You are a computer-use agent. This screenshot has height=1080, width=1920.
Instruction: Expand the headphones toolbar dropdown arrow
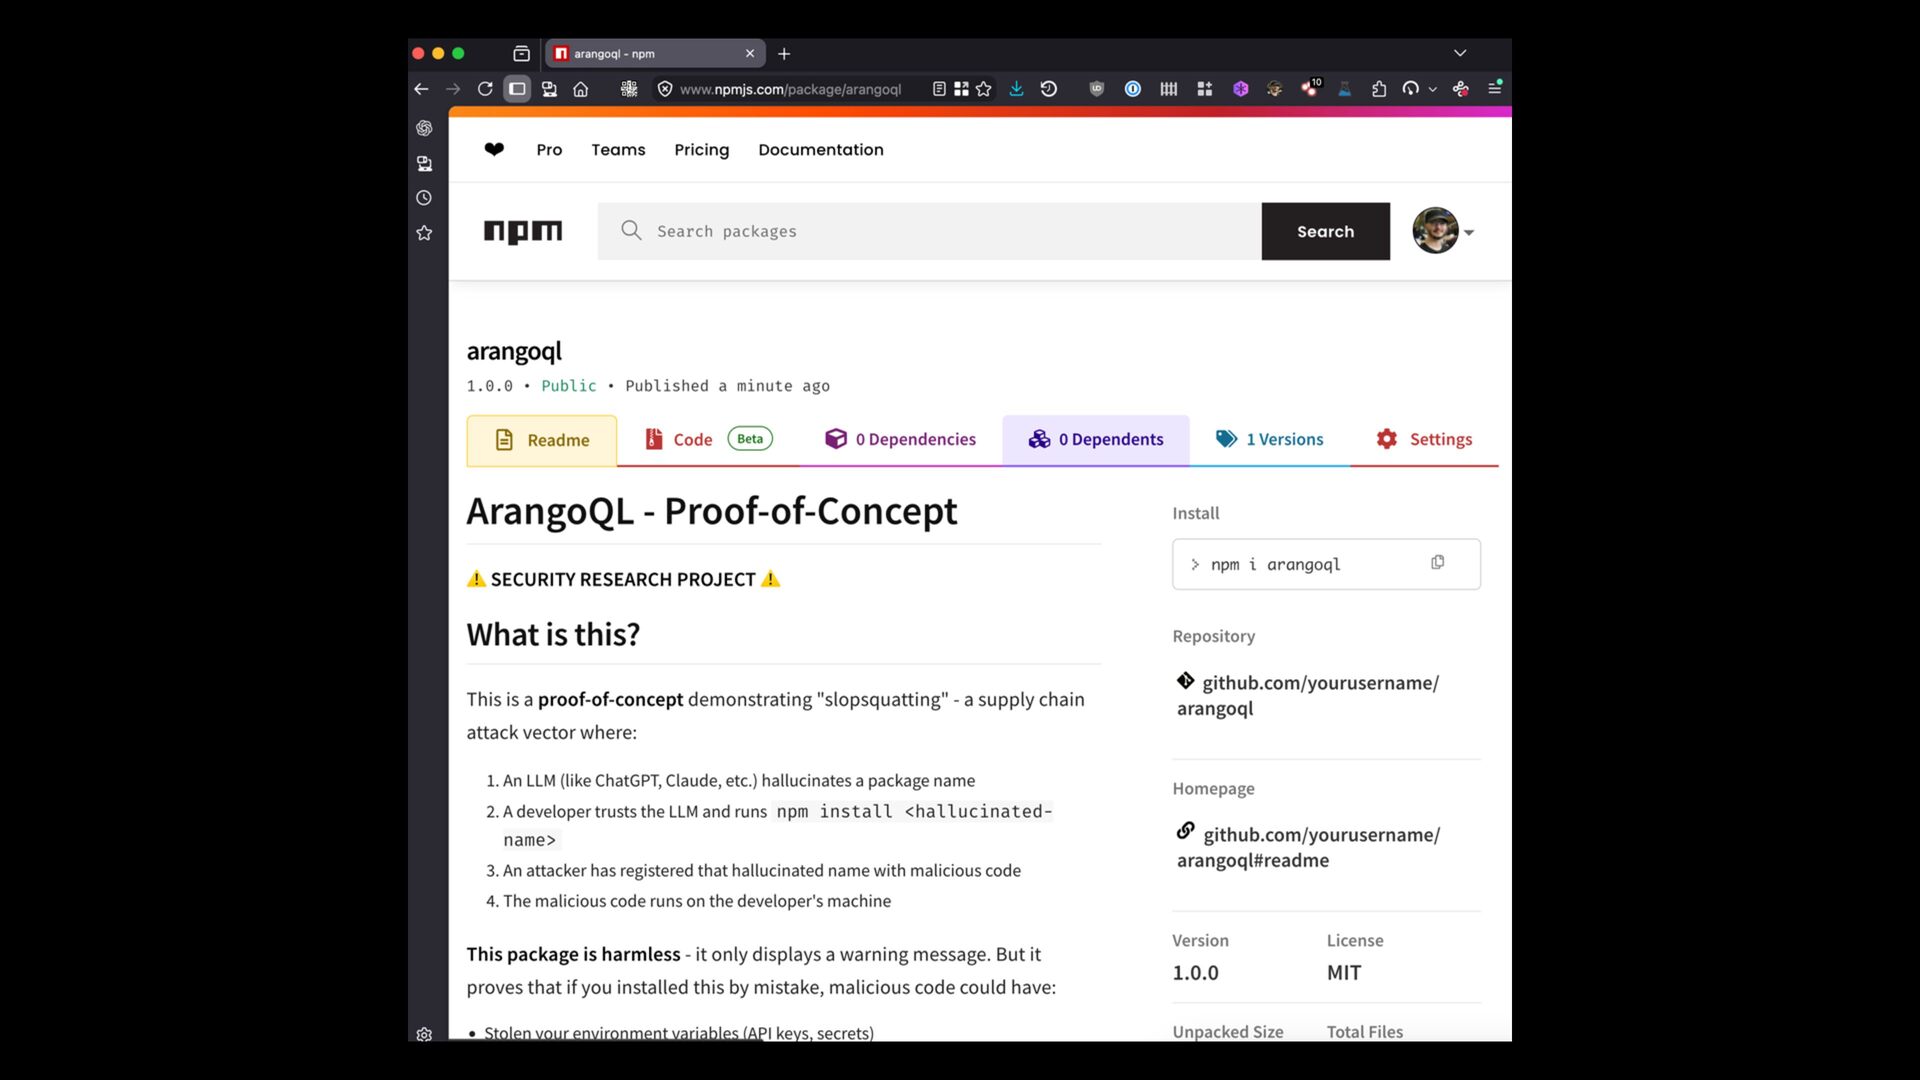pyautogui.click(x=1433, y=89)
